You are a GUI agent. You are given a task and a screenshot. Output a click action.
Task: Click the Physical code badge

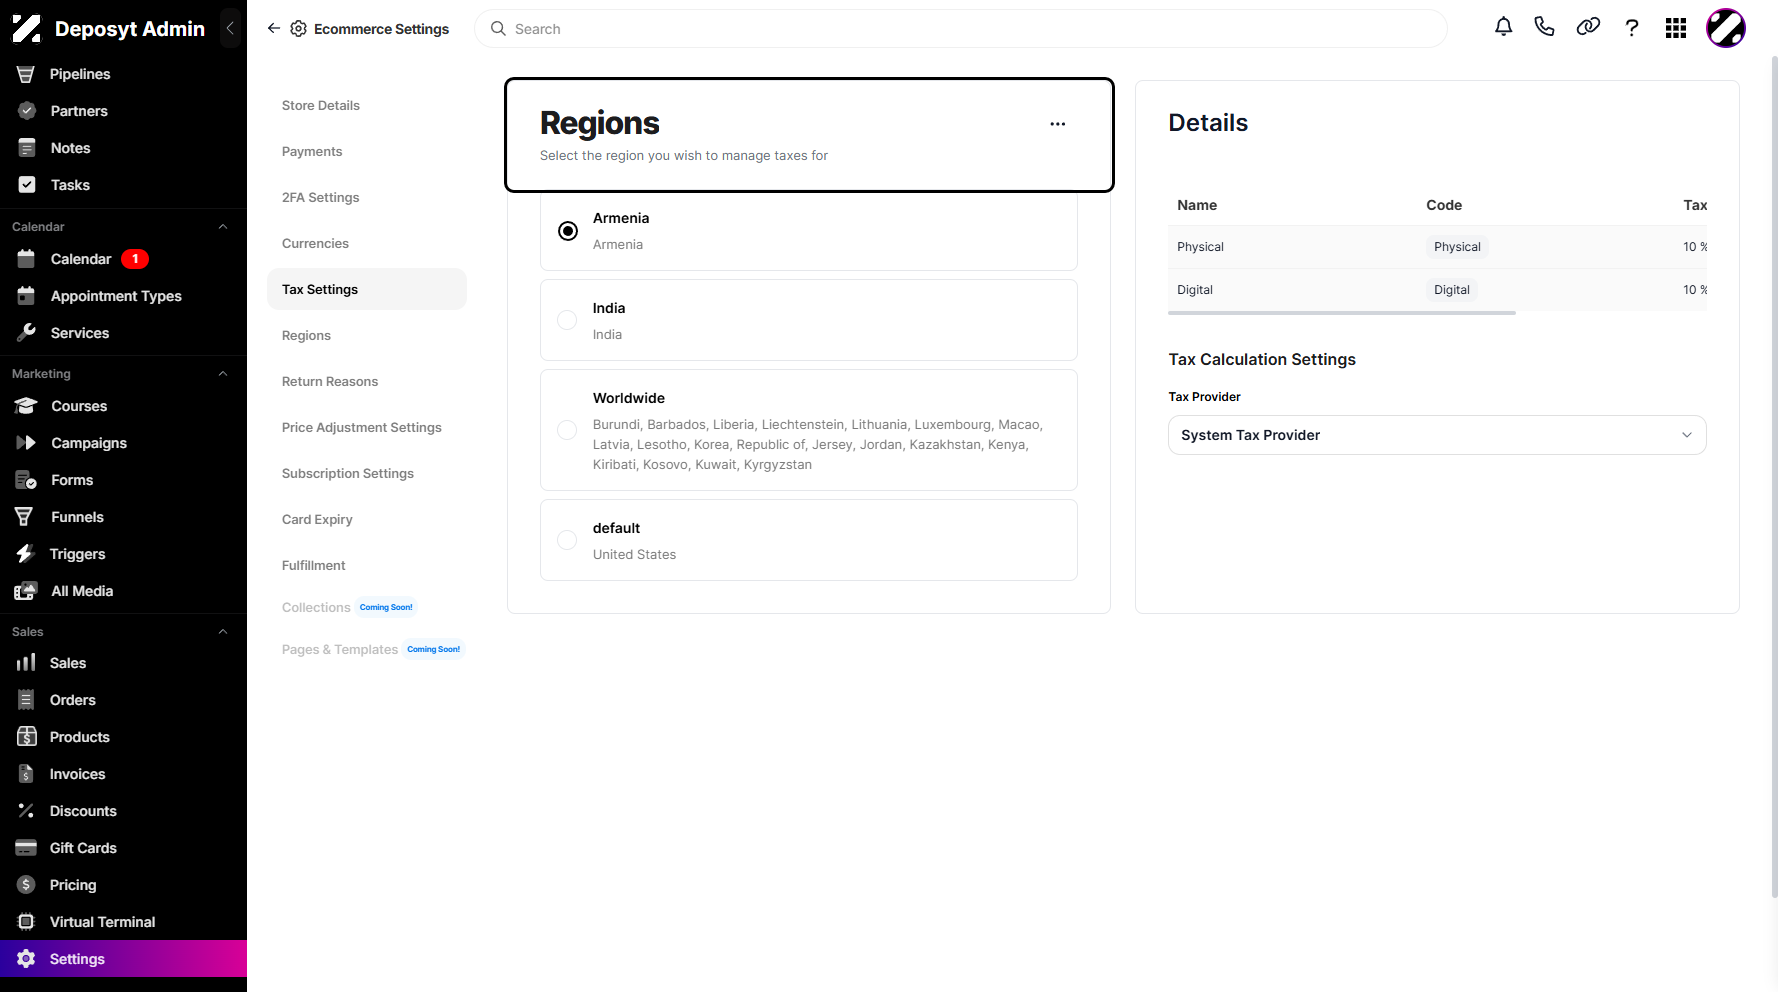point(1457,247)
